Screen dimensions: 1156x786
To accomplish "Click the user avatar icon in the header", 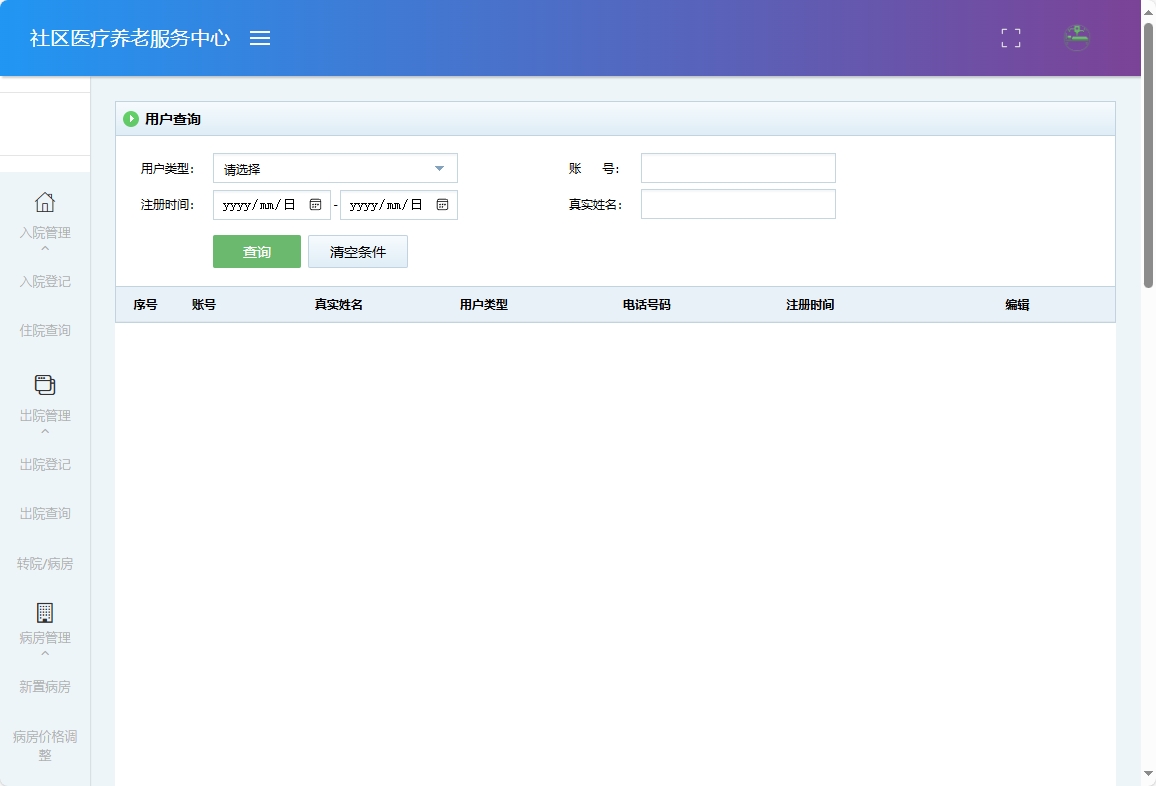I will [x=1076, y=38].
